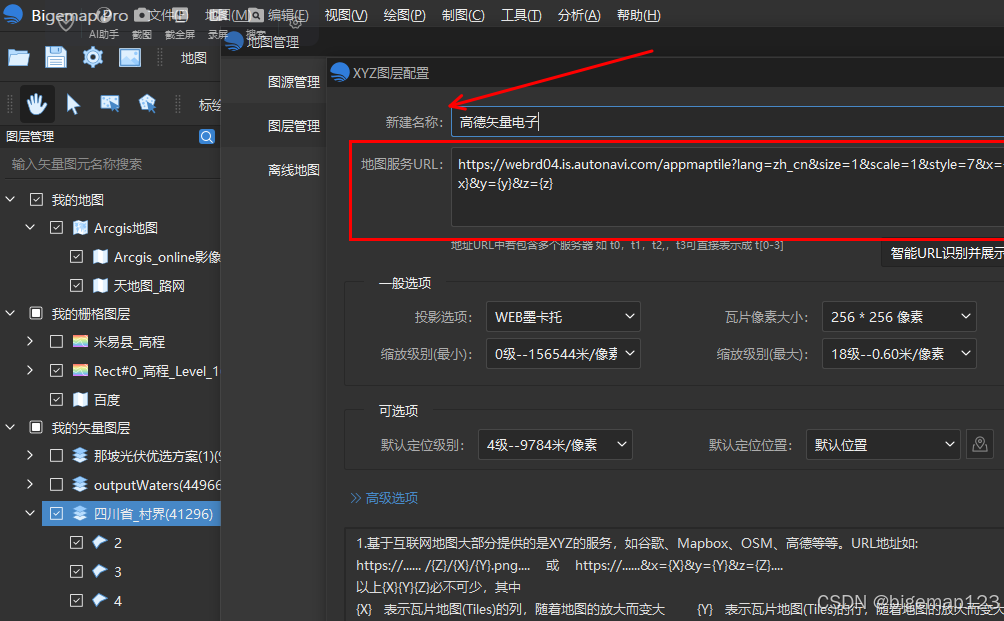1004x621 pixels.
Task: Click the 四川省_村界 layer stack icon
Action: click(x=80, y=513)
